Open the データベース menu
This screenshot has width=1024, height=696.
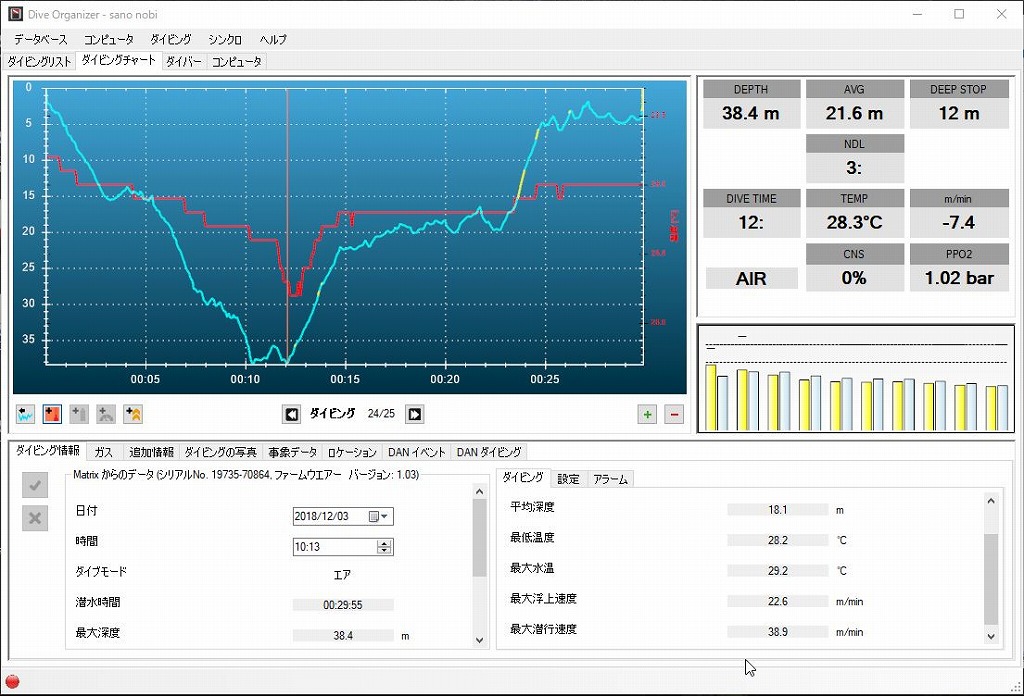[x=41, y=40]
